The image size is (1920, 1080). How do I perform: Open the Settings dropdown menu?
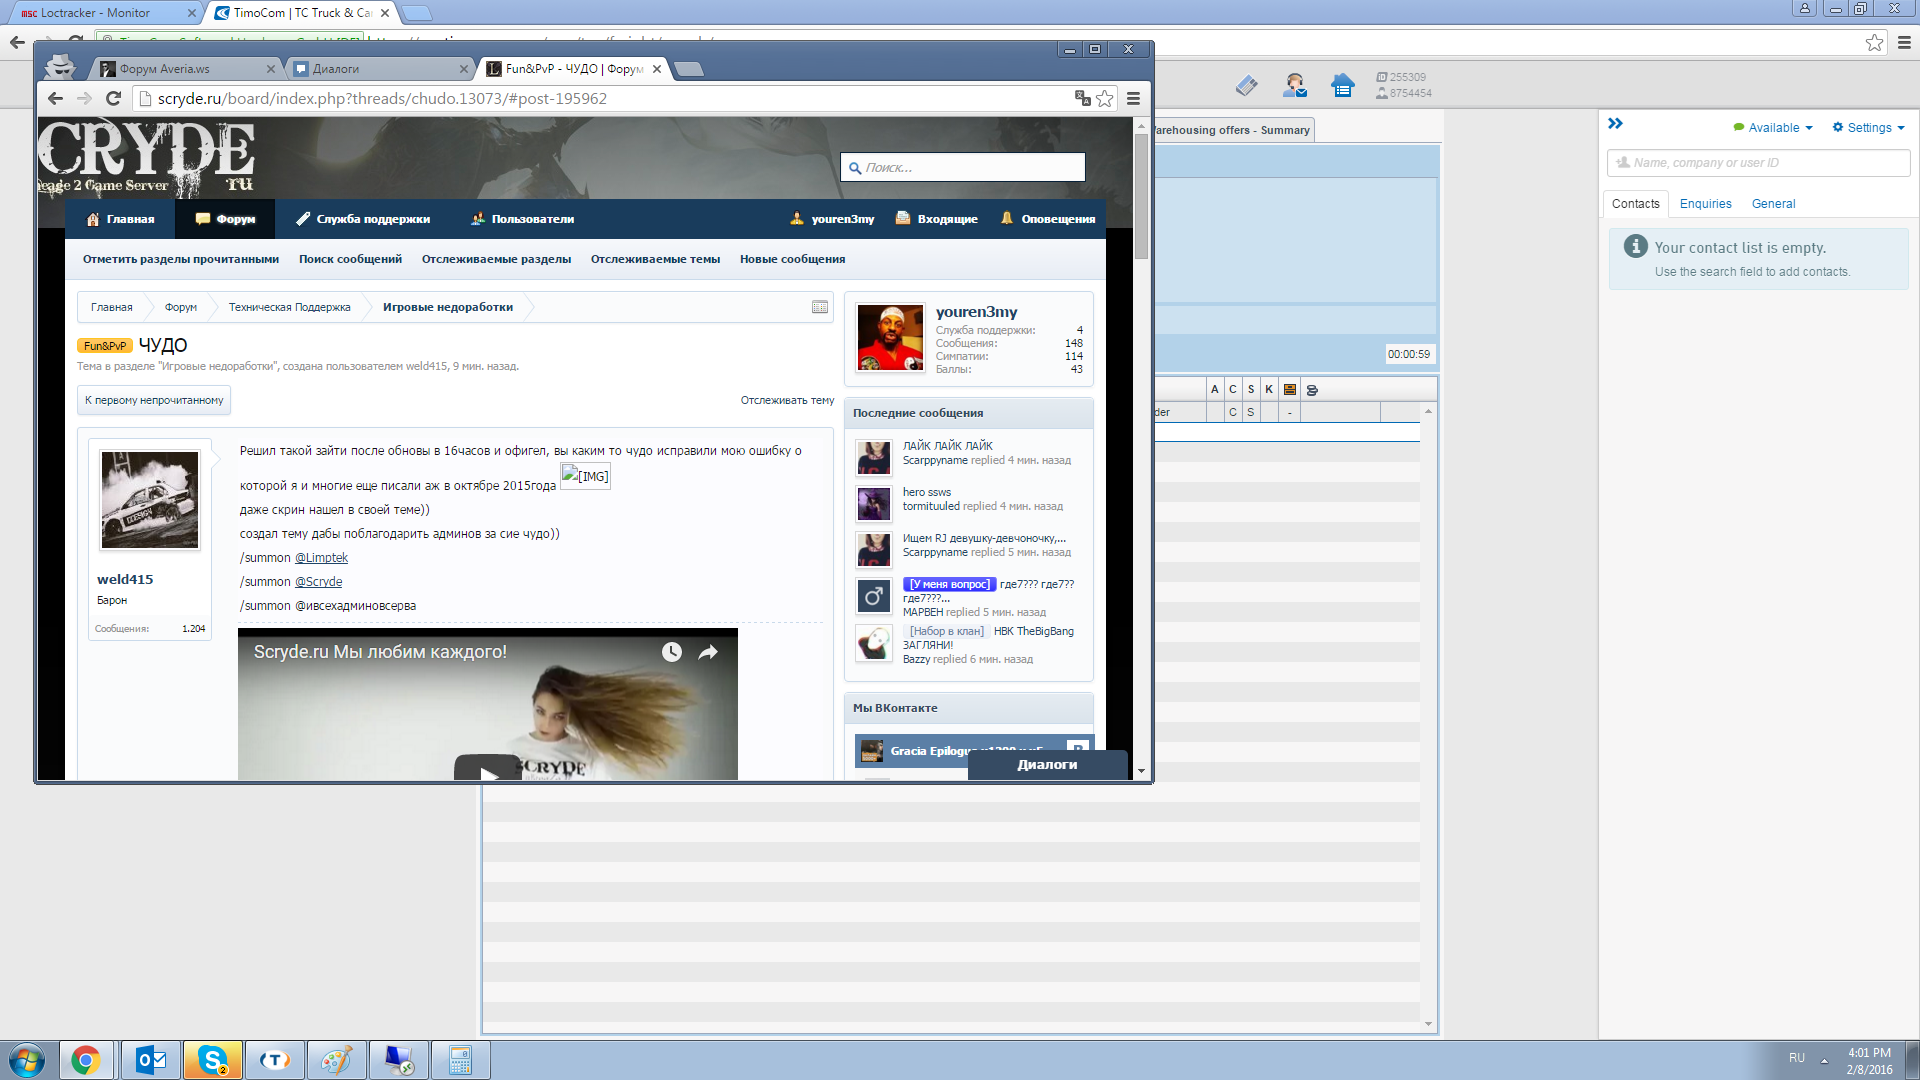click(1868, 128)
